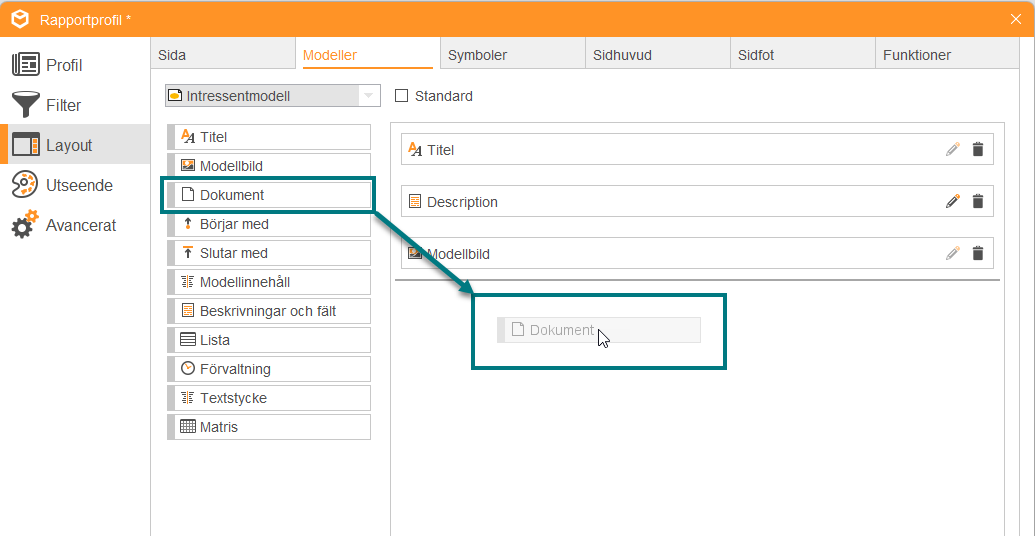Select the Matris component item
The height and width of the screenshot is (536, 1035).
(269, 427)
